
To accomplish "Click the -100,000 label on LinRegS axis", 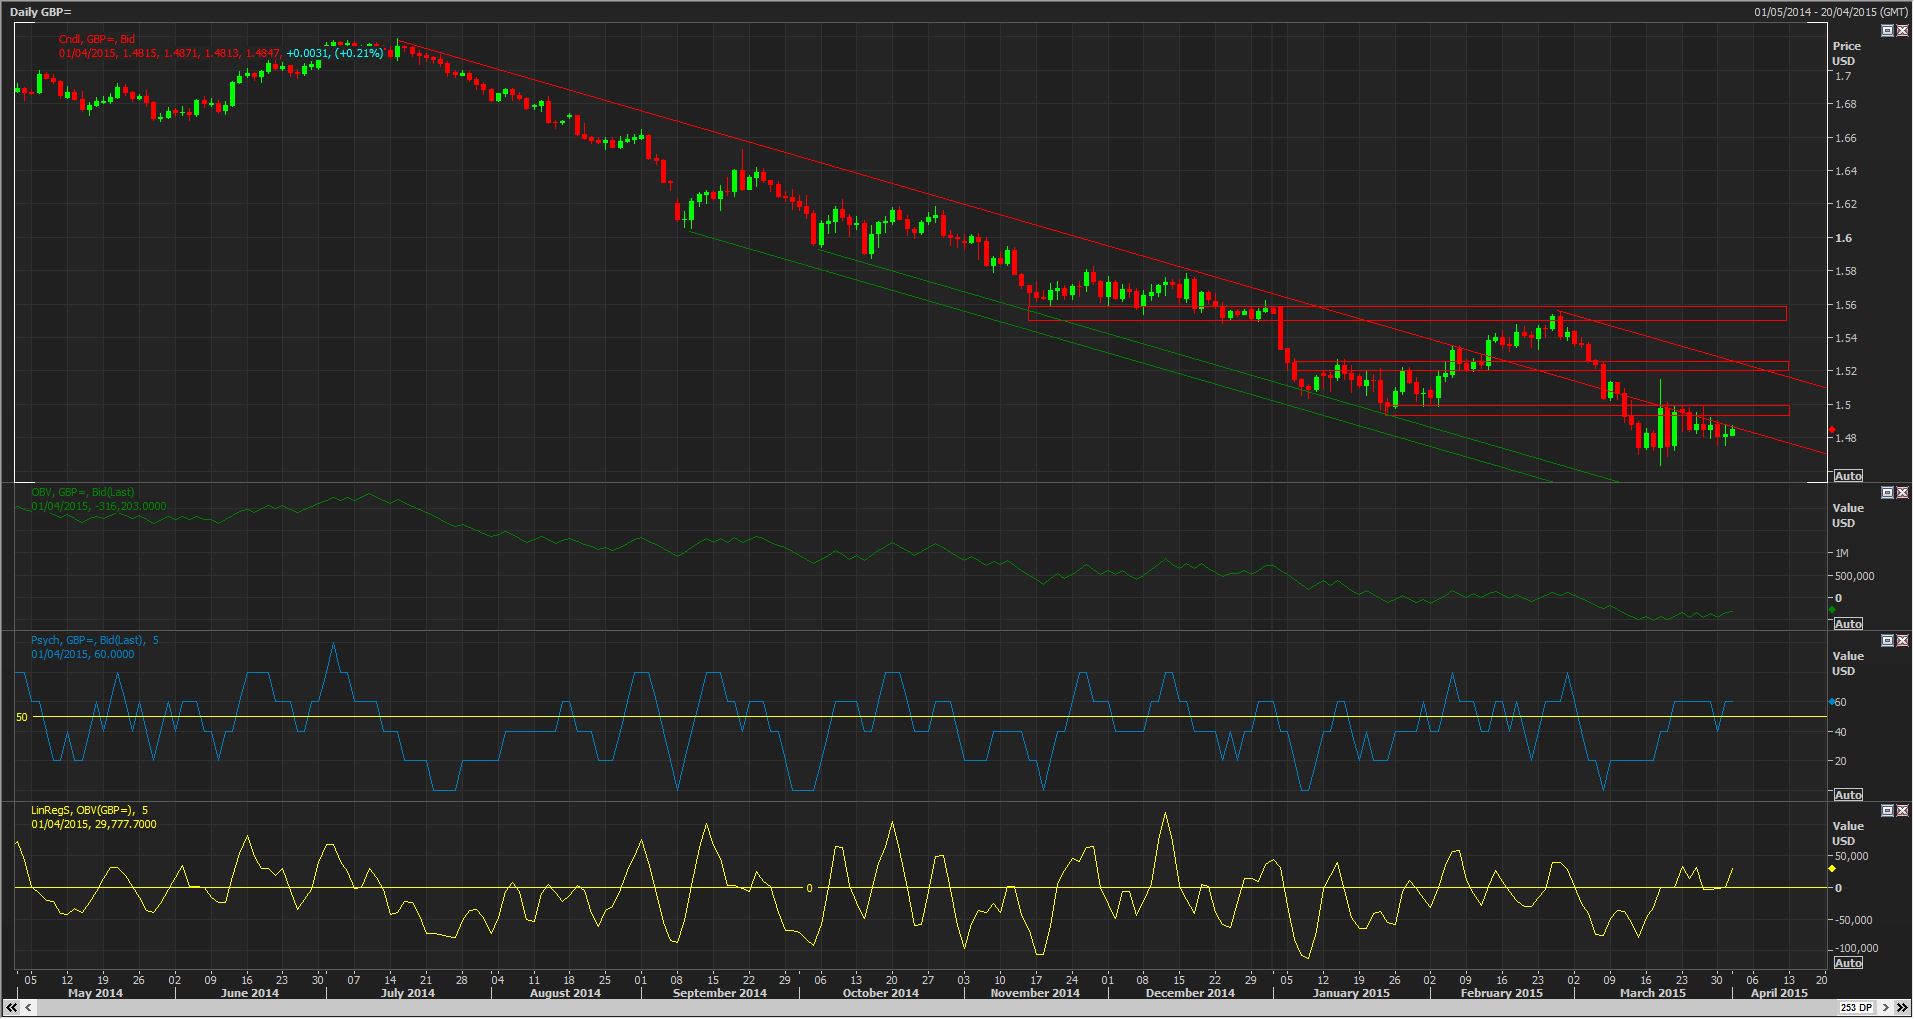I will click(x=1856, y=948).
